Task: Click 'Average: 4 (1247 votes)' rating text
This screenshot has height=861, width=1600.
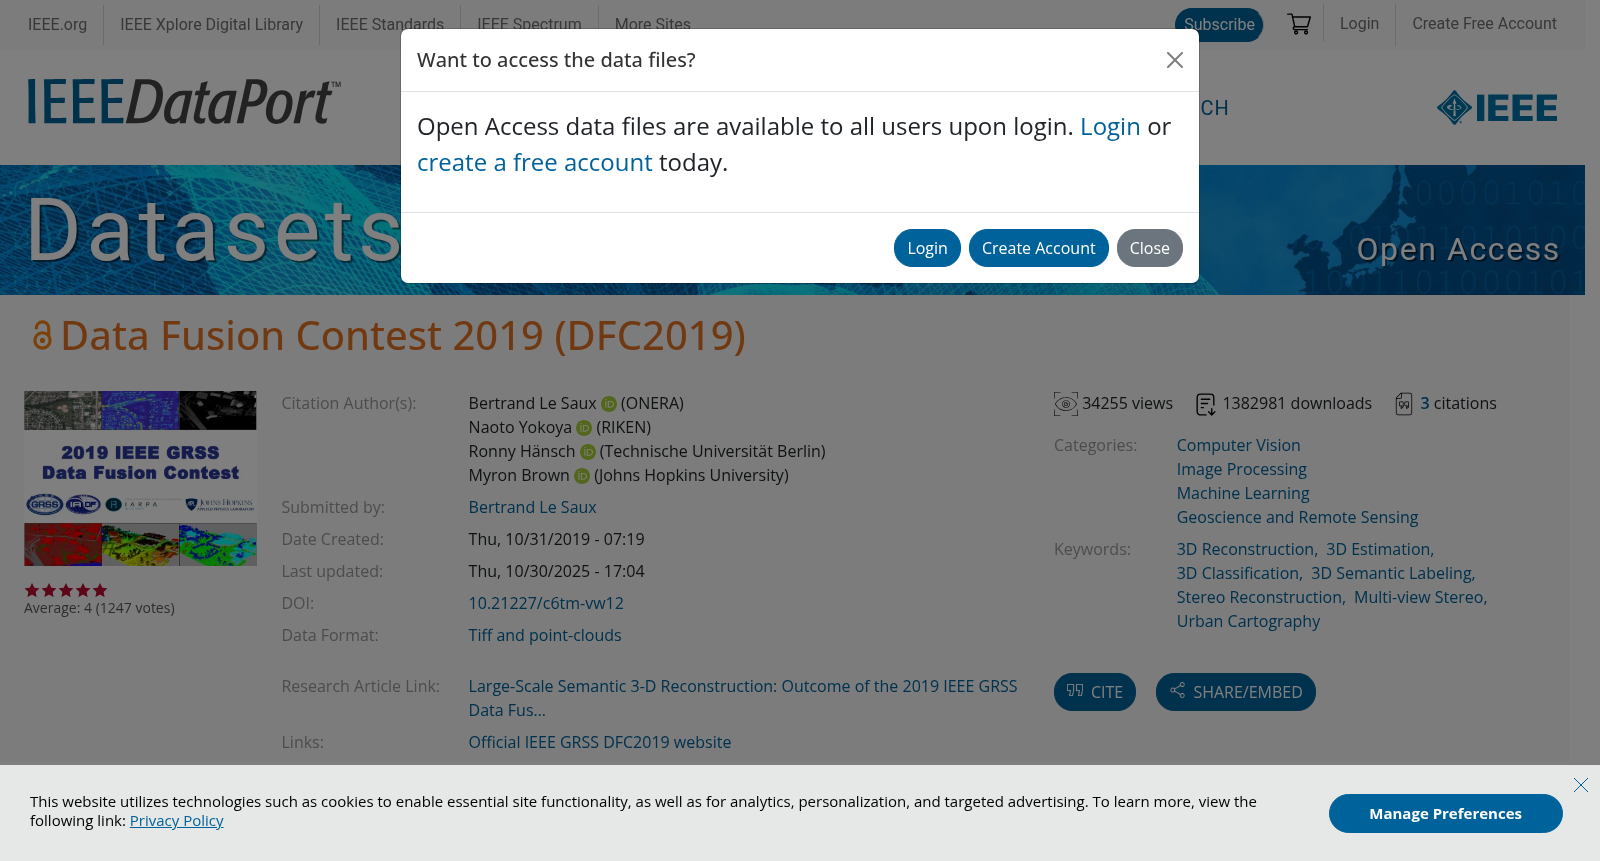Action: click(99, 608)
